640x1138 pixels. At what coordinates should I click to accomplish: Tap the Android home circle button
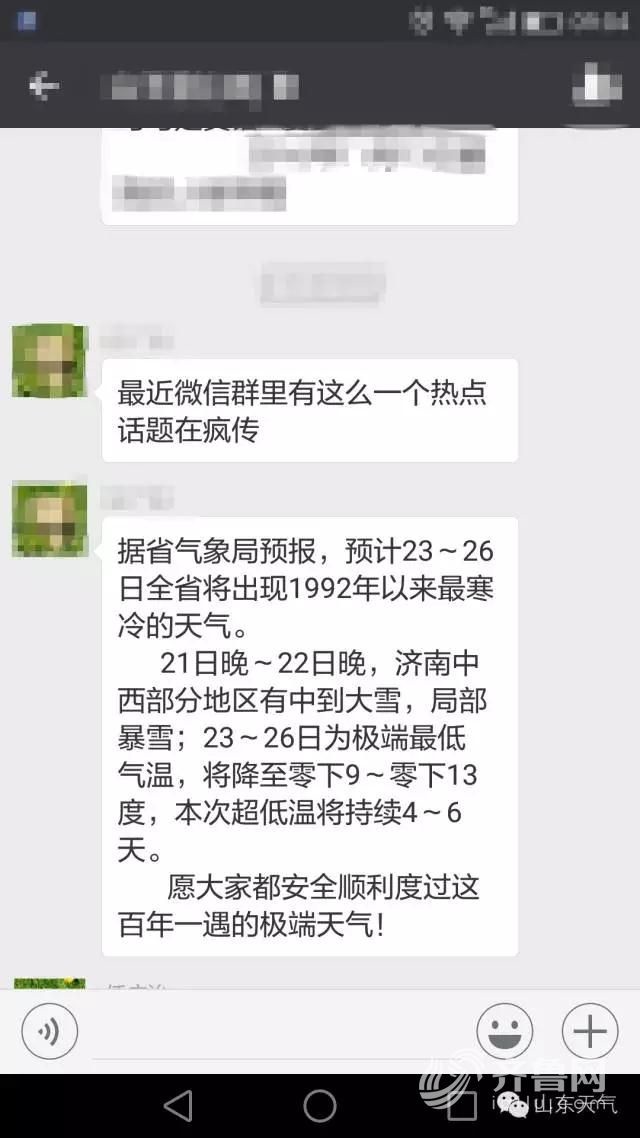[320, 1106]
